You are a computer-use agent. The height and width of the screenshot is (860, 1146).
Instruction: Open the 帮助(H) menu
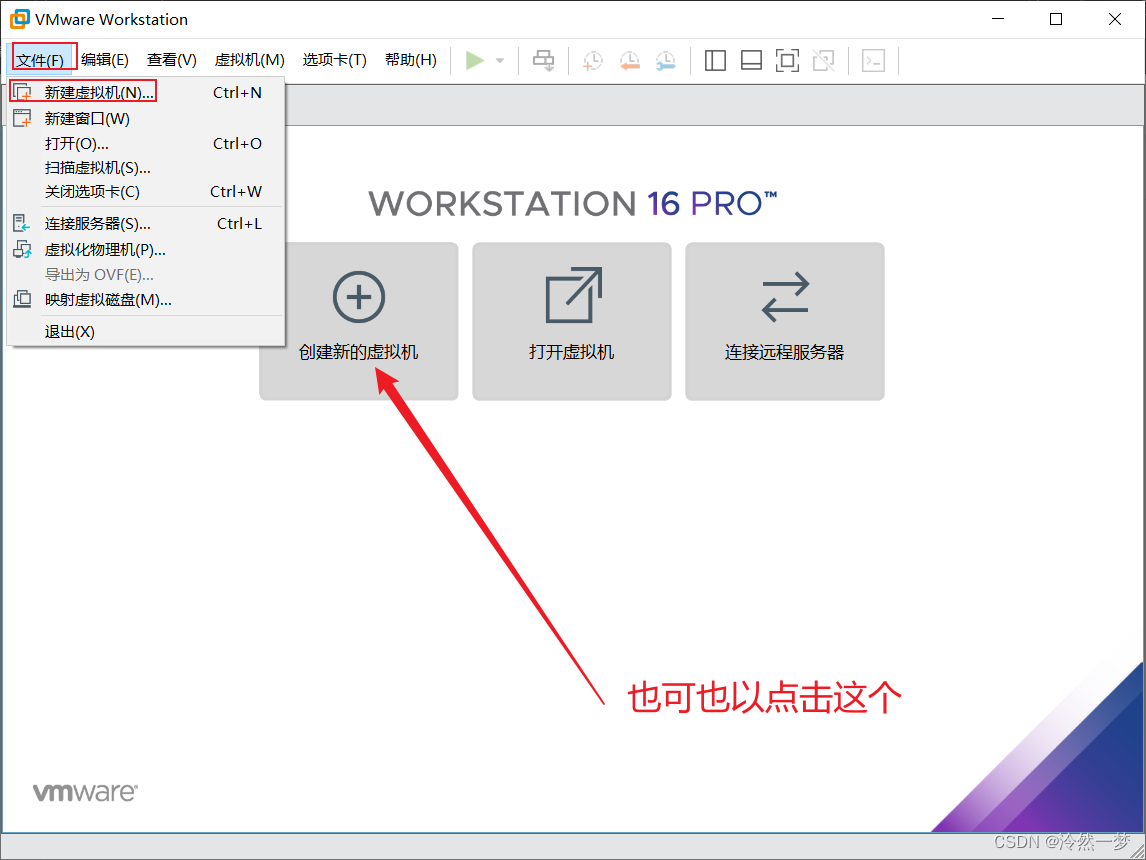411,60
